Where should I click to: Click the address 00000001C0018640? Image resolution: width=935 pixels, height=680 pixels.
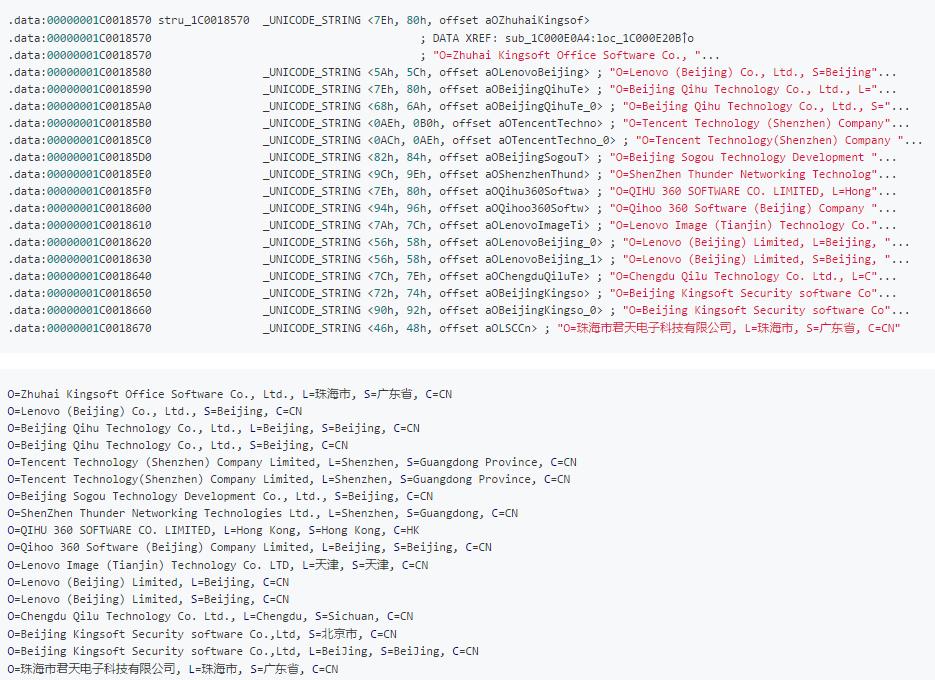point(99,276)
